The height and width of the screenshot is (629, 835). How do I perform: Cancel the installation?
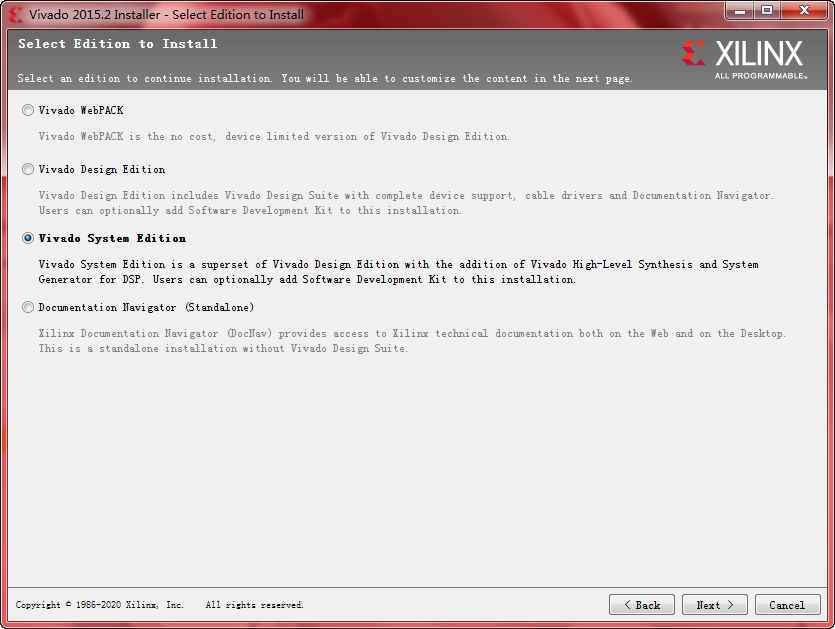tap(788, 605)
